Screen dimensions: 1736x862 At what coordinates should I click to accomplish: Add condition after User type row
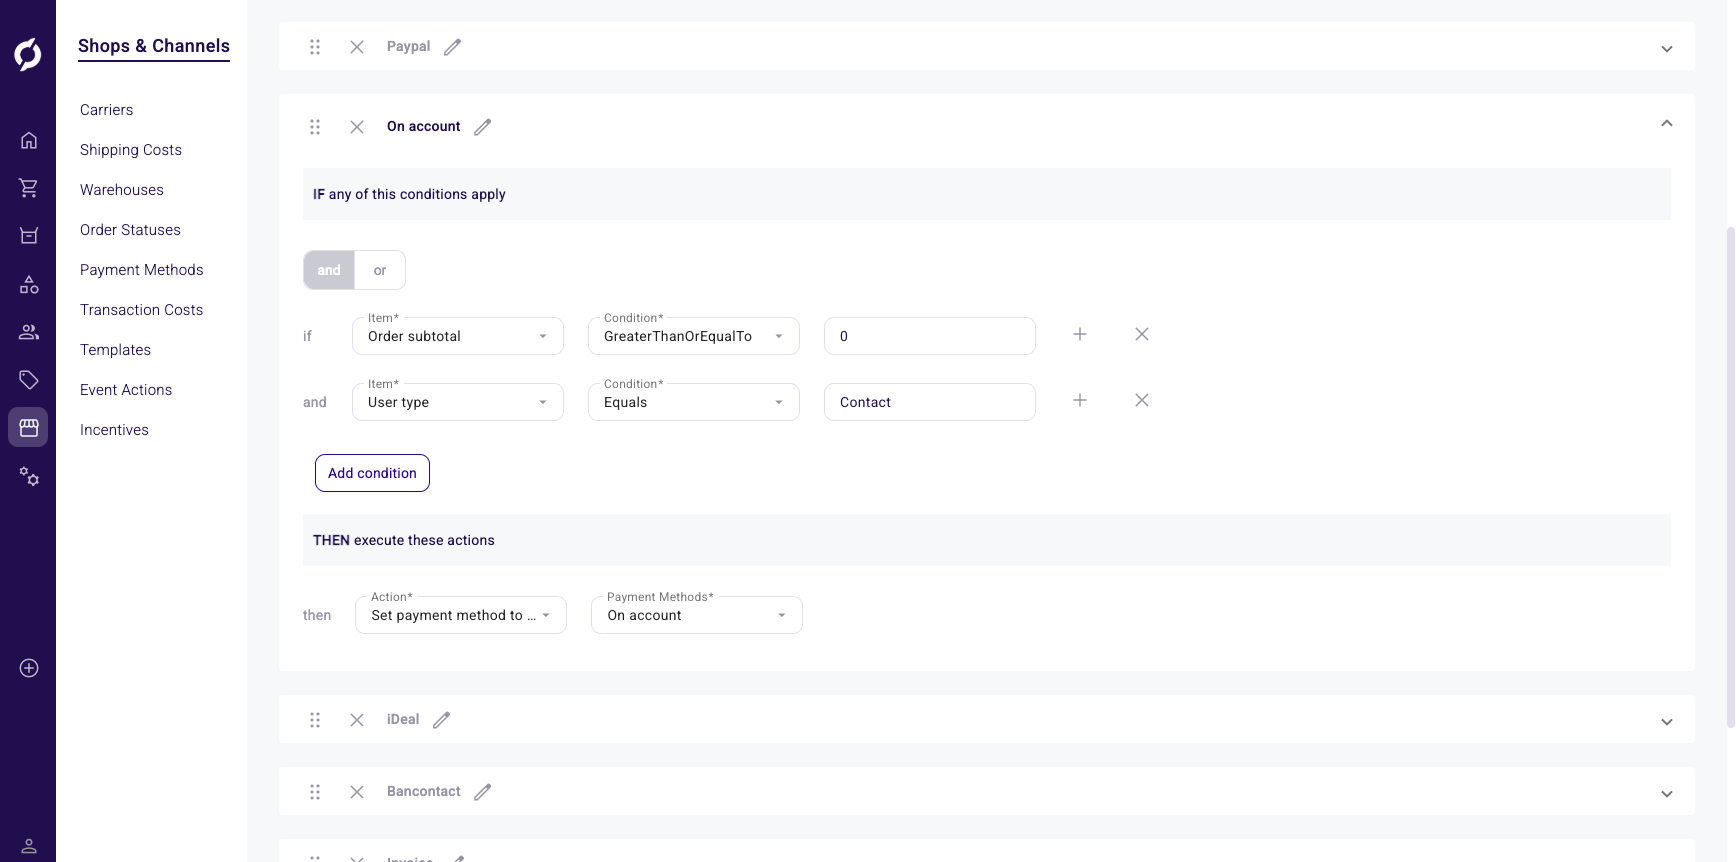click(1080, 400)
